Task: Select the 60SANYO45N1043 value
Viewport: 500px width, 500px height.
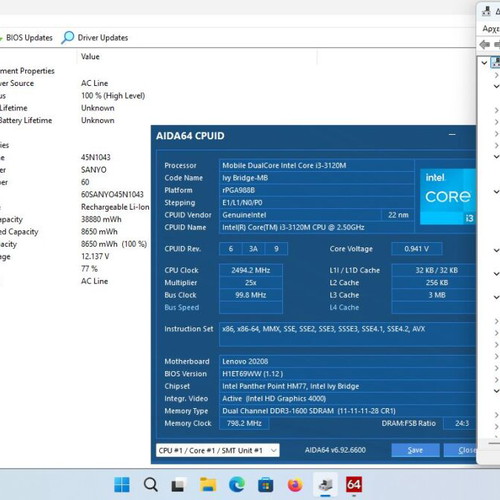Action: pos(112,194)
